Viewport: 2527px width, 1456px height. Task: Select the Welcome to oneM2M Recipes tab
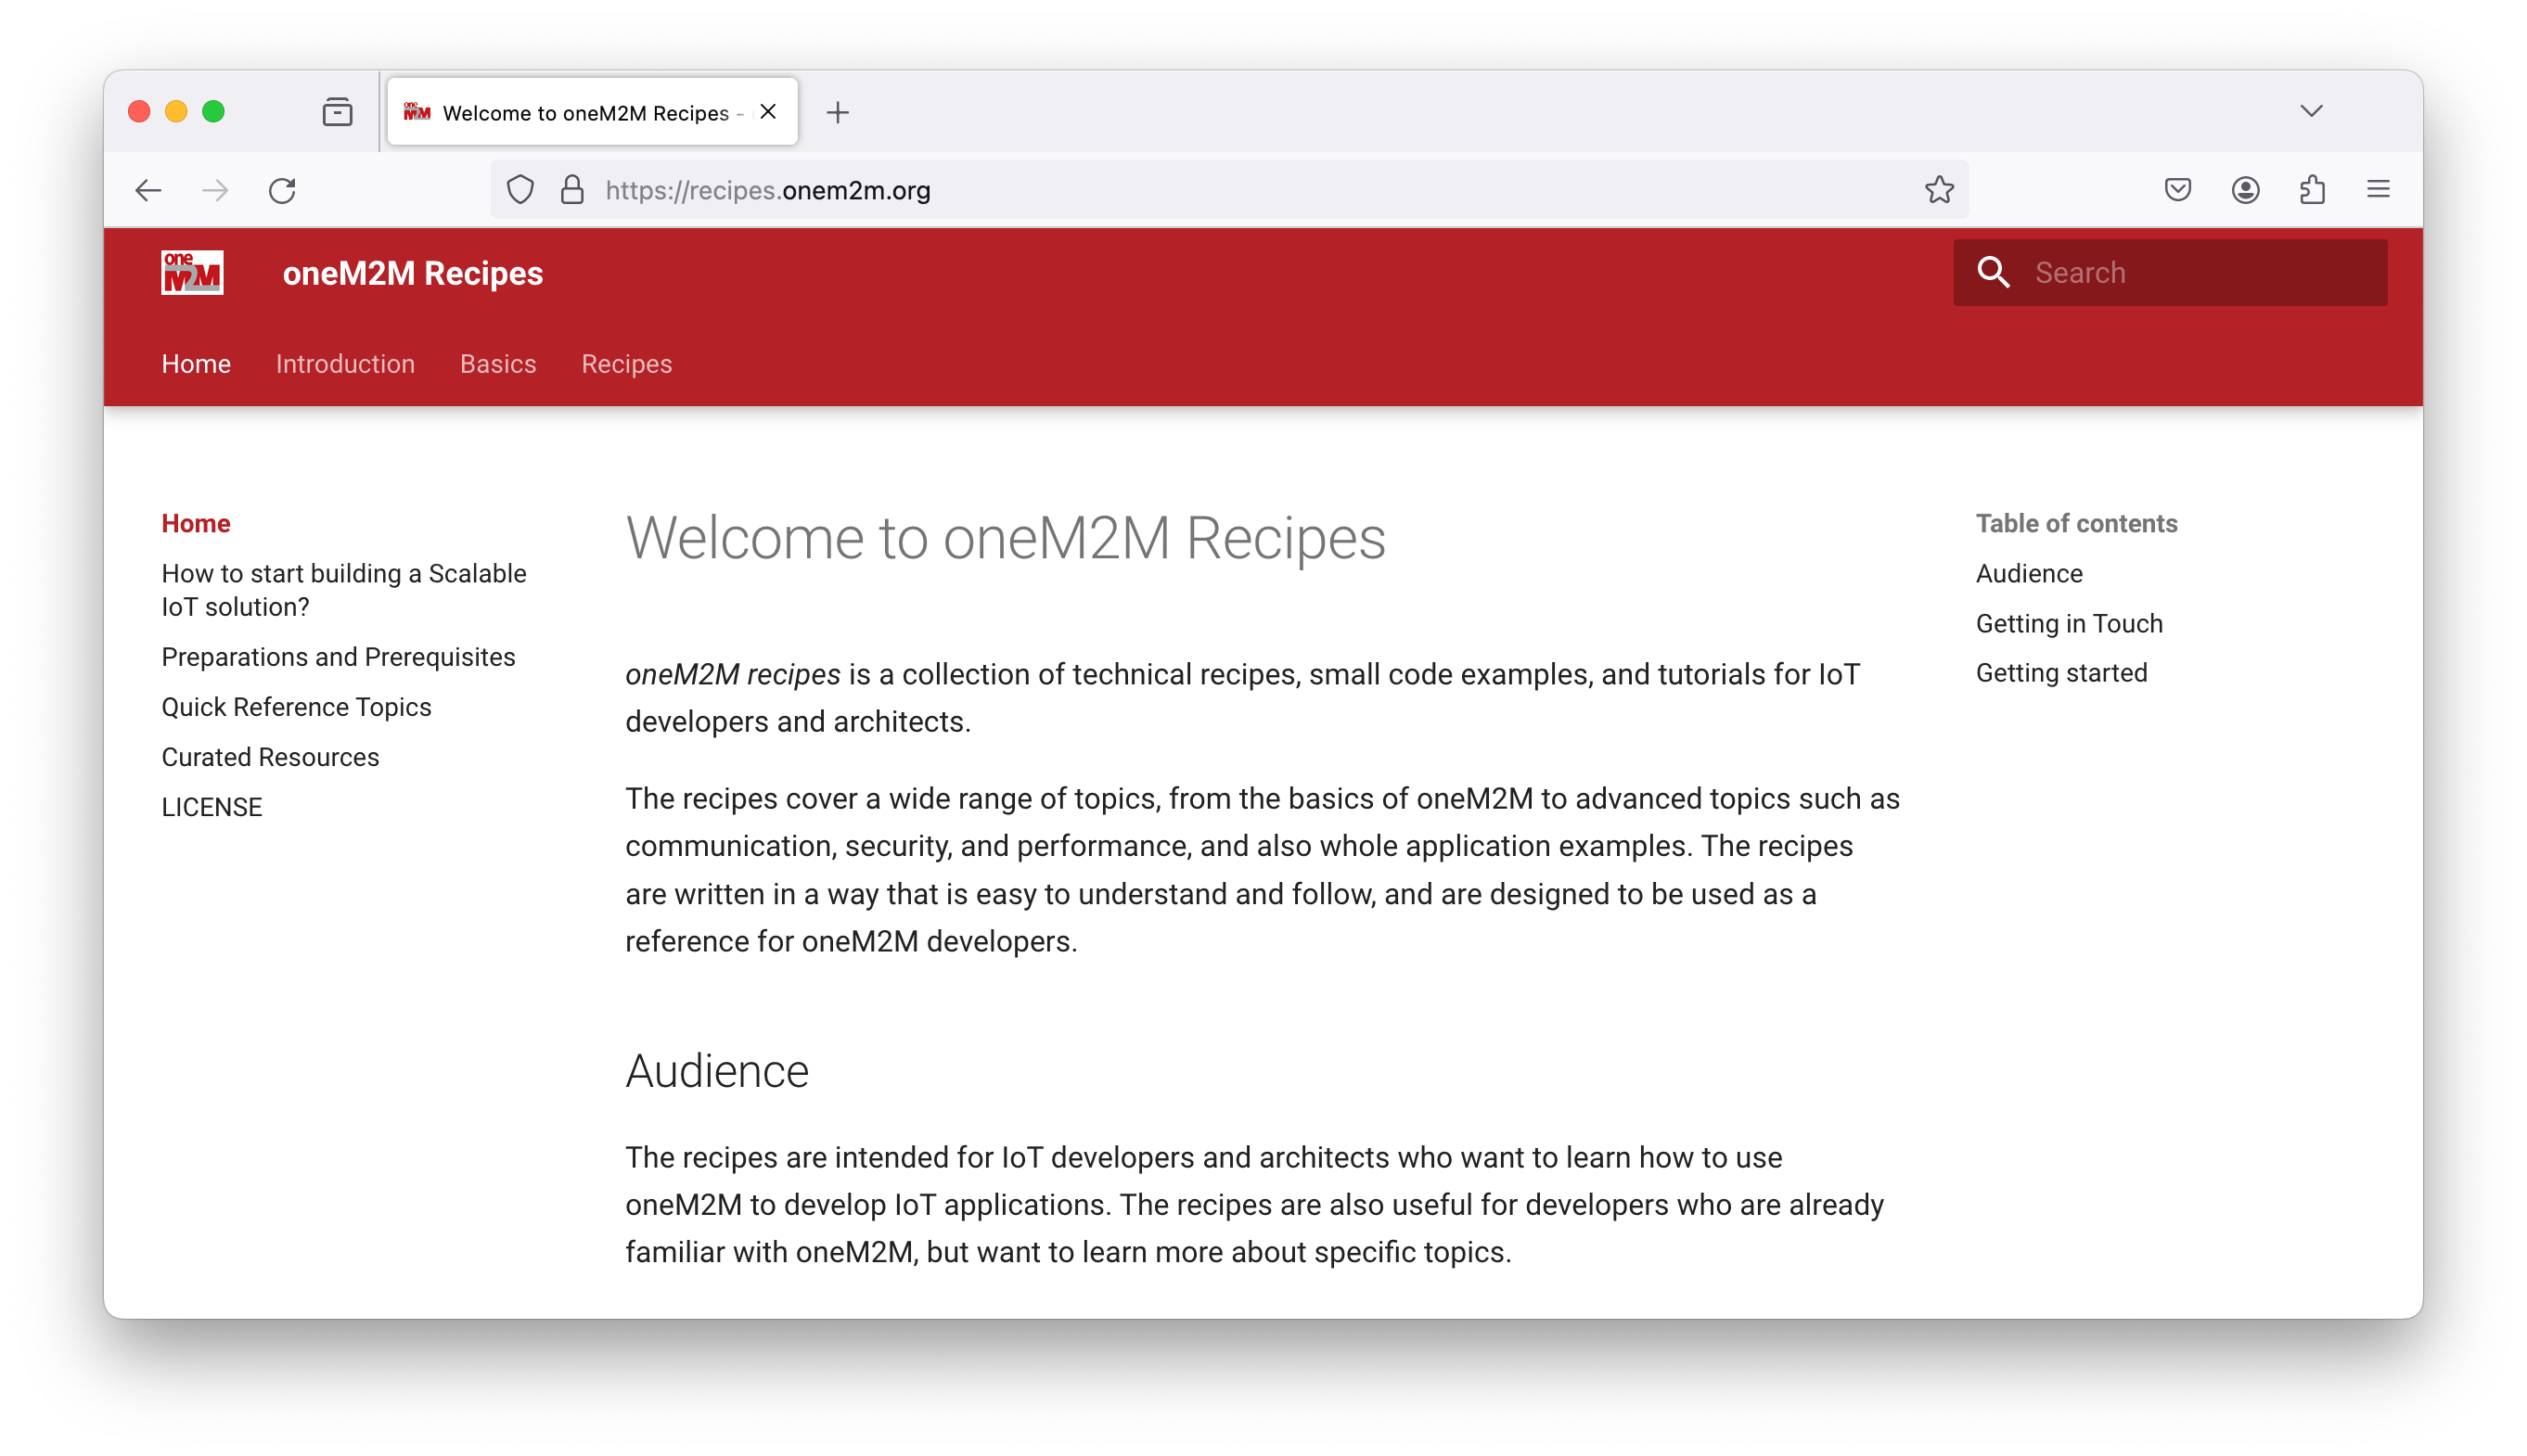coord(592,112)
